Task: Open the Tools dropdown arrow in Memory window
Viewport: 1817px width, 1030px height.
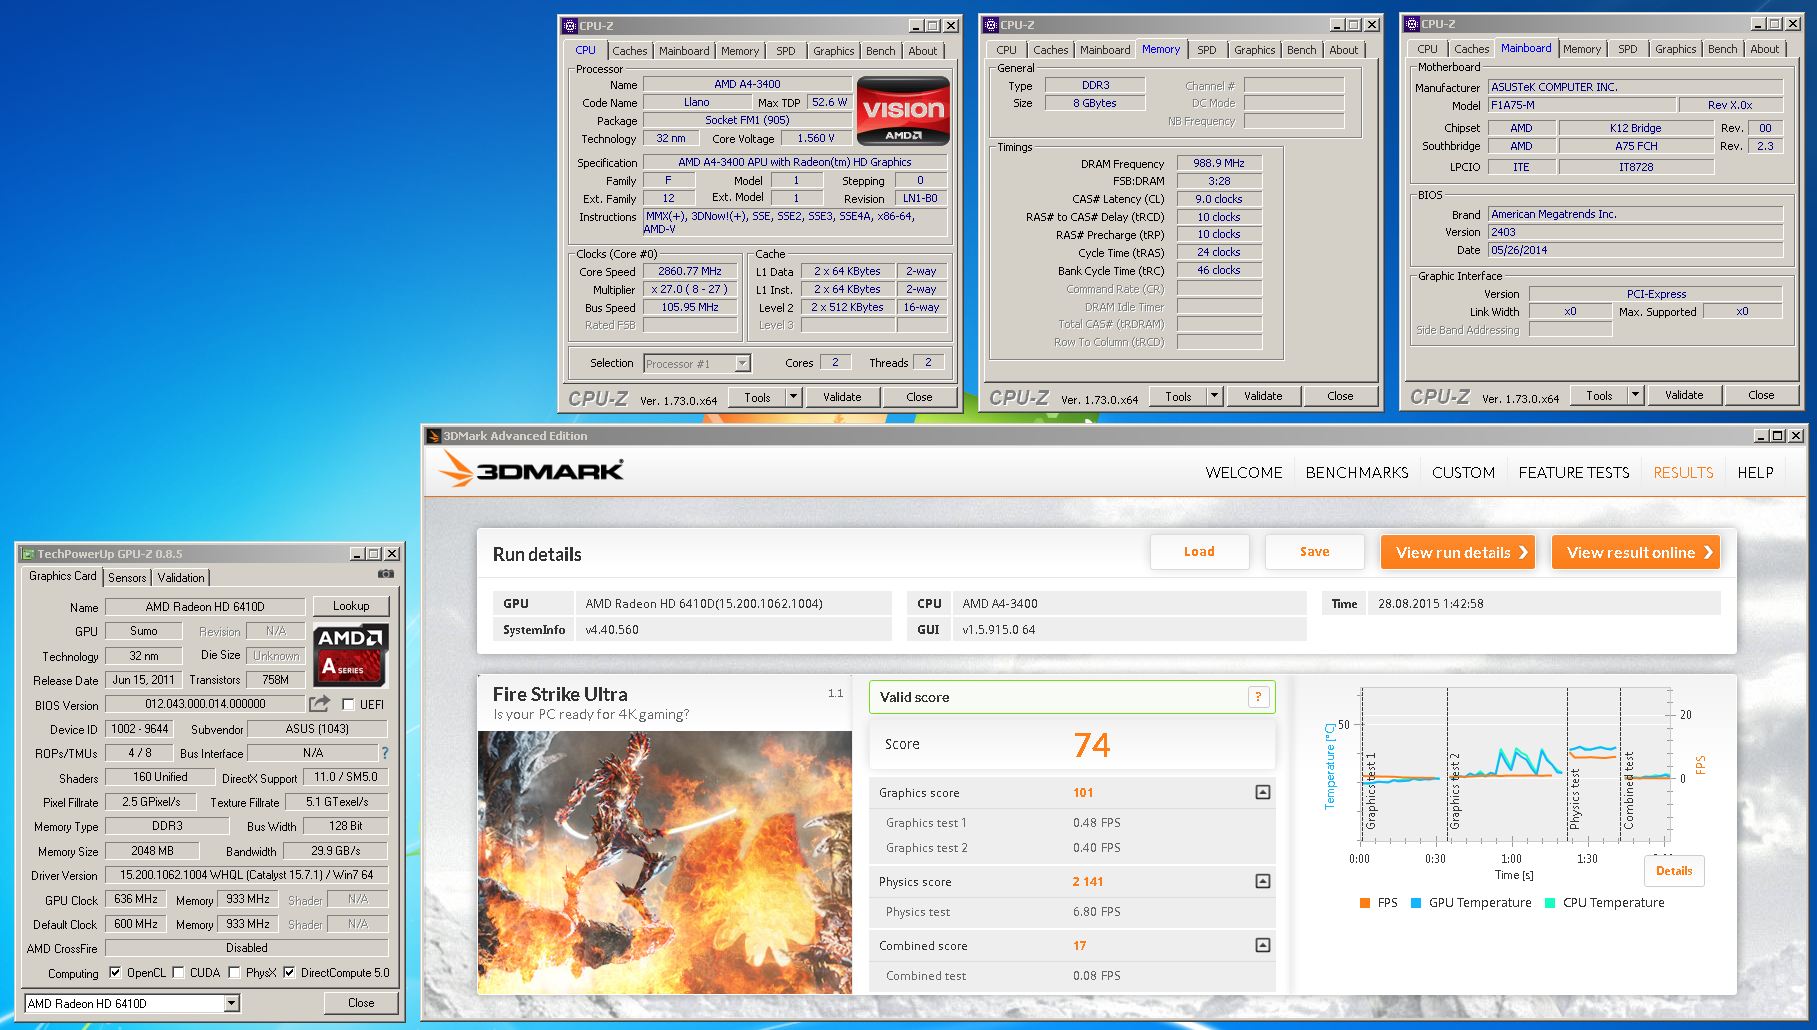Action: pyautogui.click(x=1214, y=396)
